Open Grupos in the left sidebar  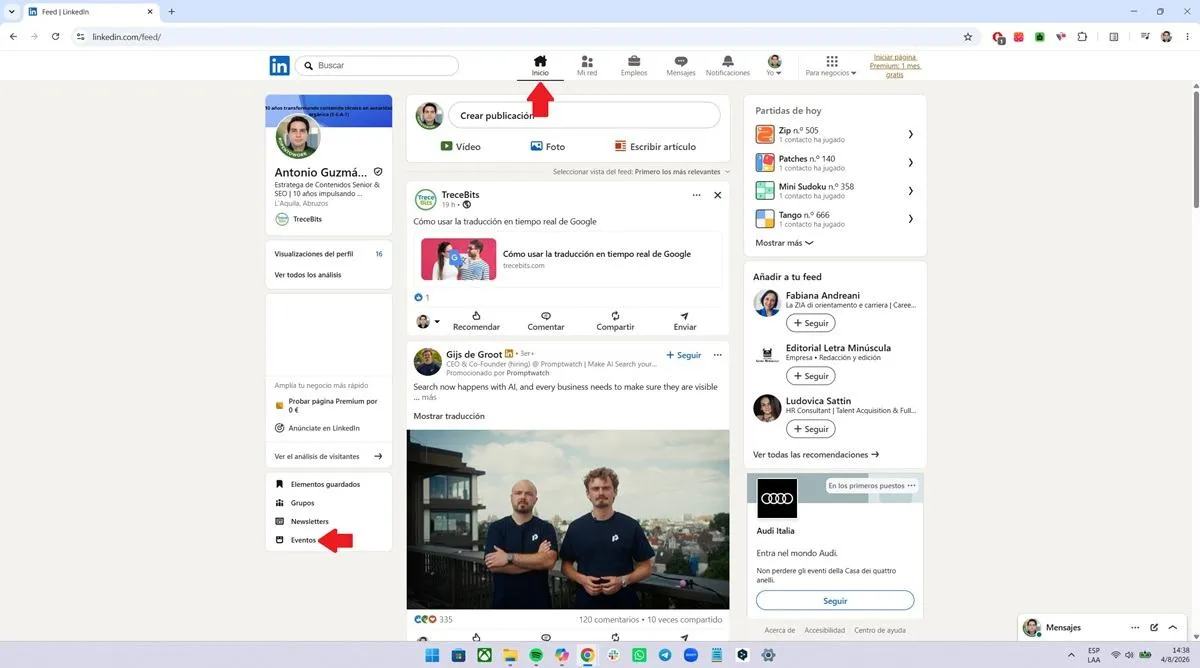click(295, 503)
